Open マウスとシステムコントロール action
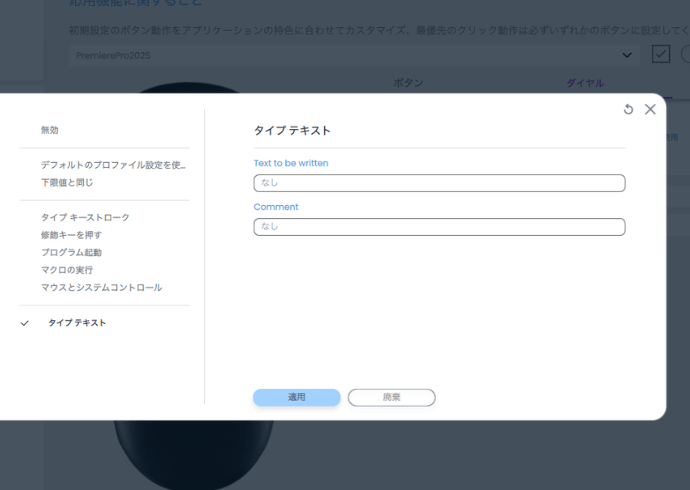 pos(101,288)
